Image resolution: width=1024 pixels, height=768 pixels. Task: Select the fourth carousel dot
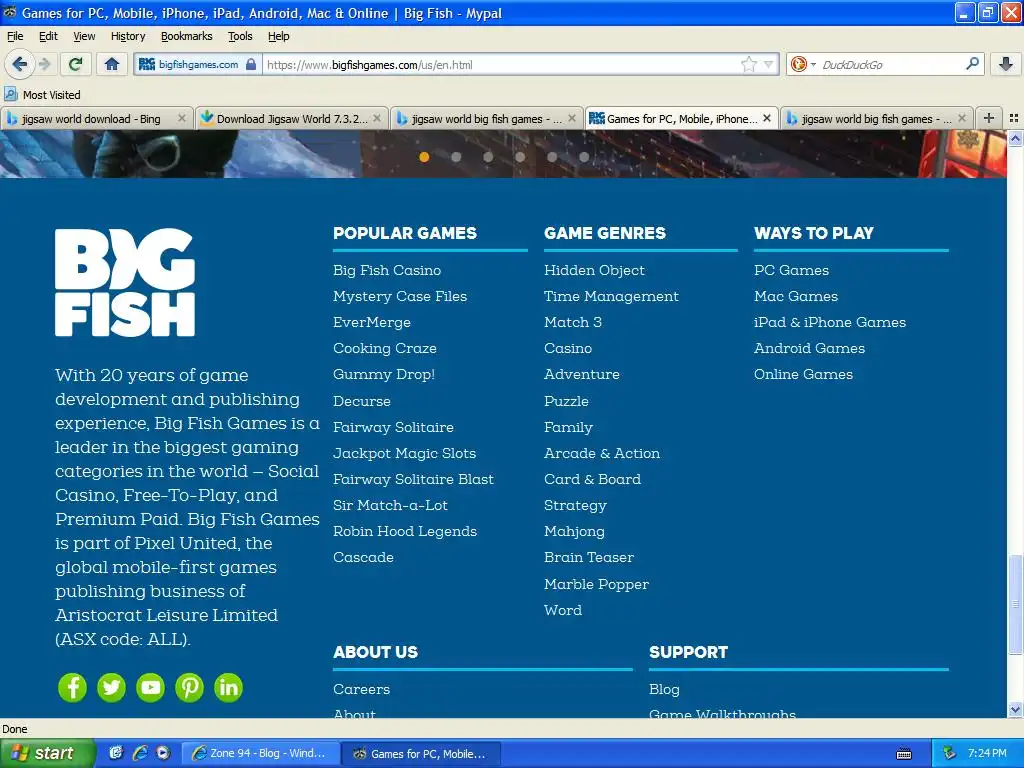pos(520,157)
